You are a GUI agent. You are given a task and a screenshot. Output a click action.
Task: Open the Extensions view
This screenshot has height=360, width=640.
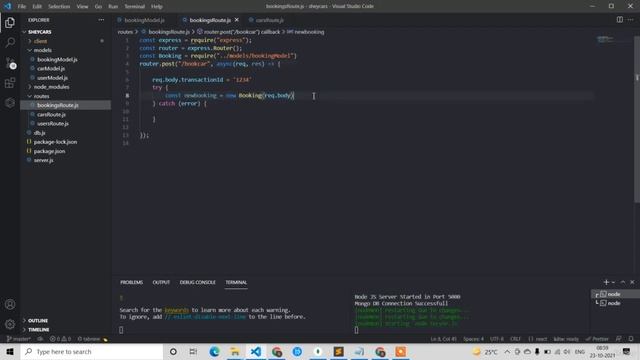tap(10, 83)
